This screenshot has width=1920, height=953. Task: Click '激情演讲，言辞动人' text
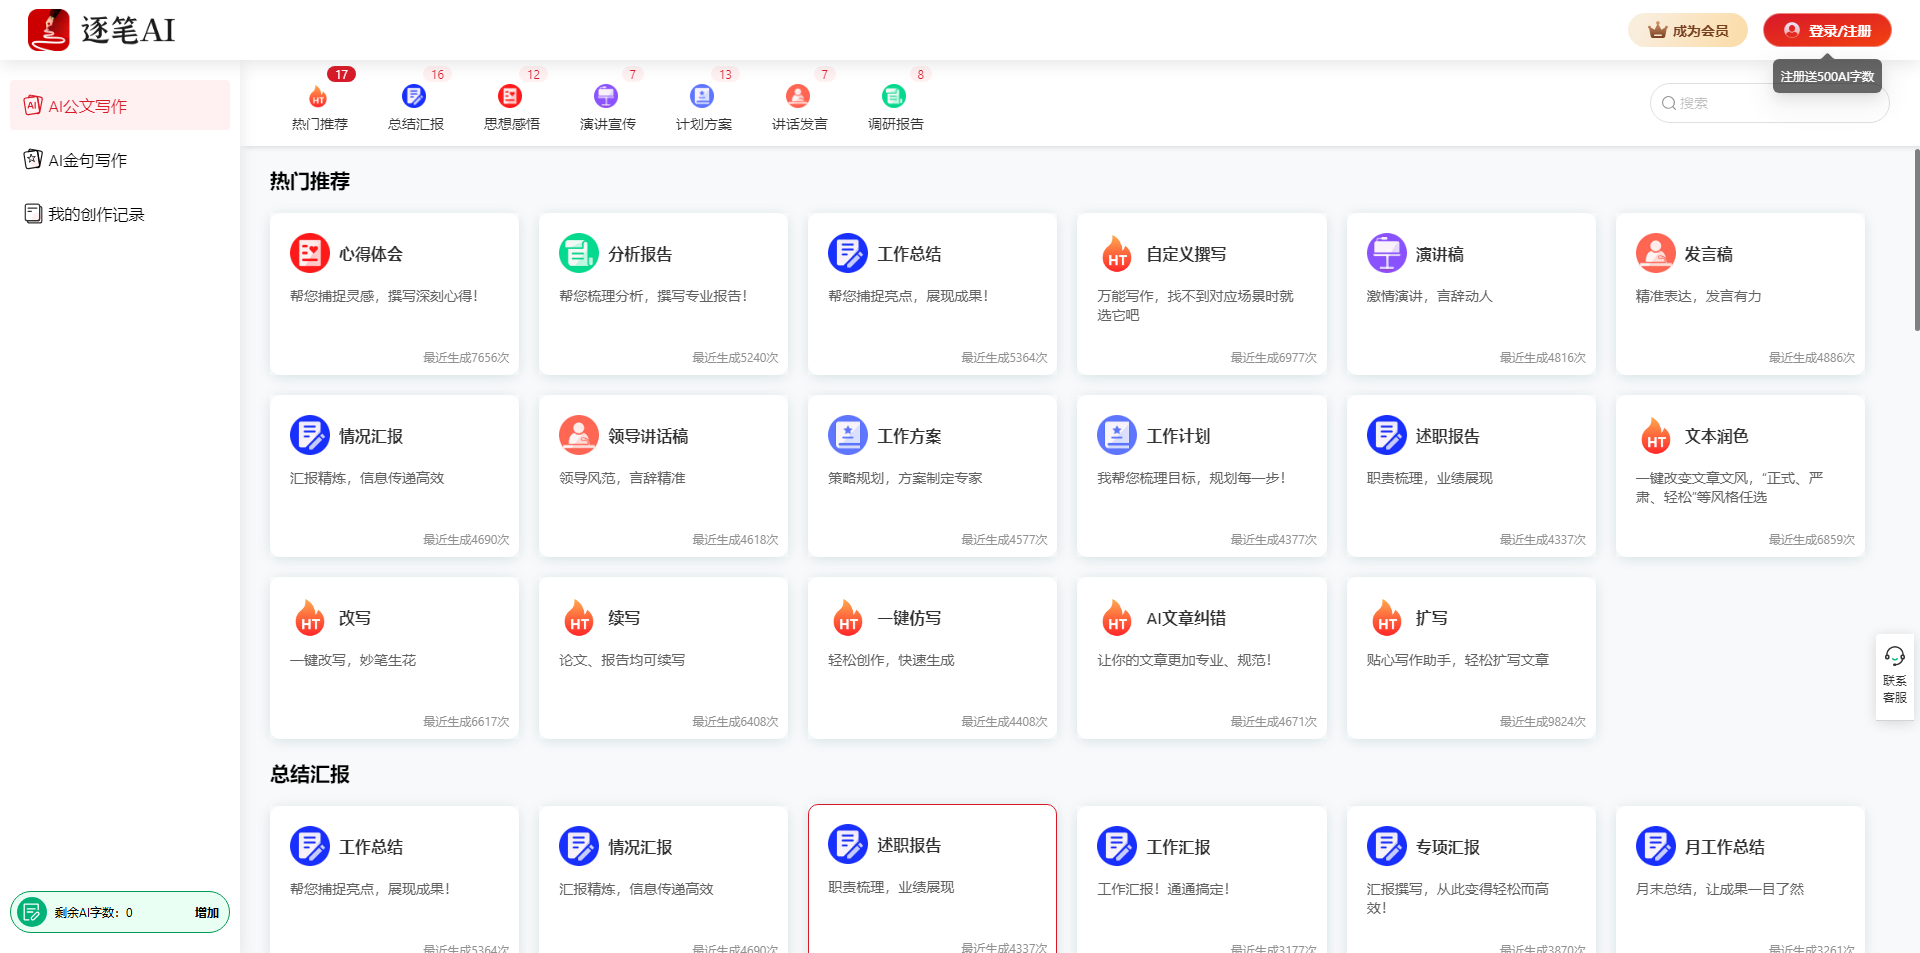click(x=1429, y=296)
